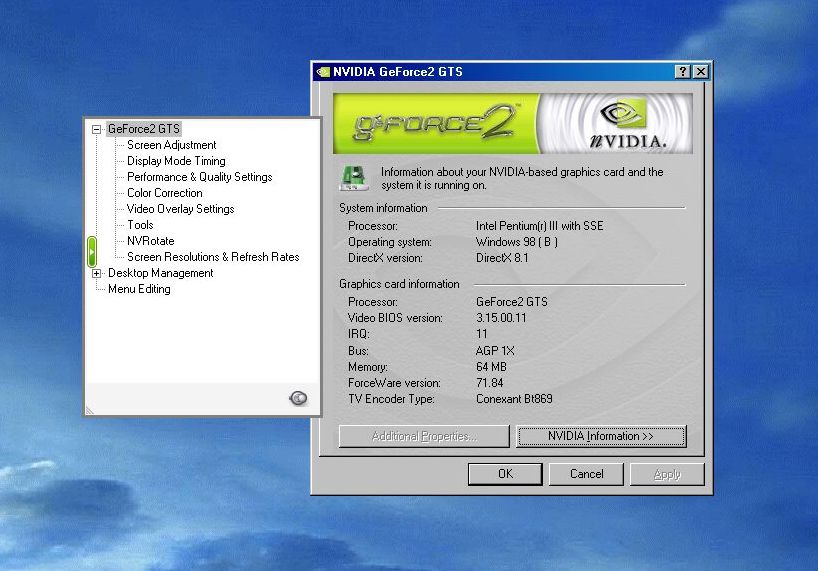The image size is (818, 571).
Task: Click the 'Graphics card information' heading
Action: 400,284
